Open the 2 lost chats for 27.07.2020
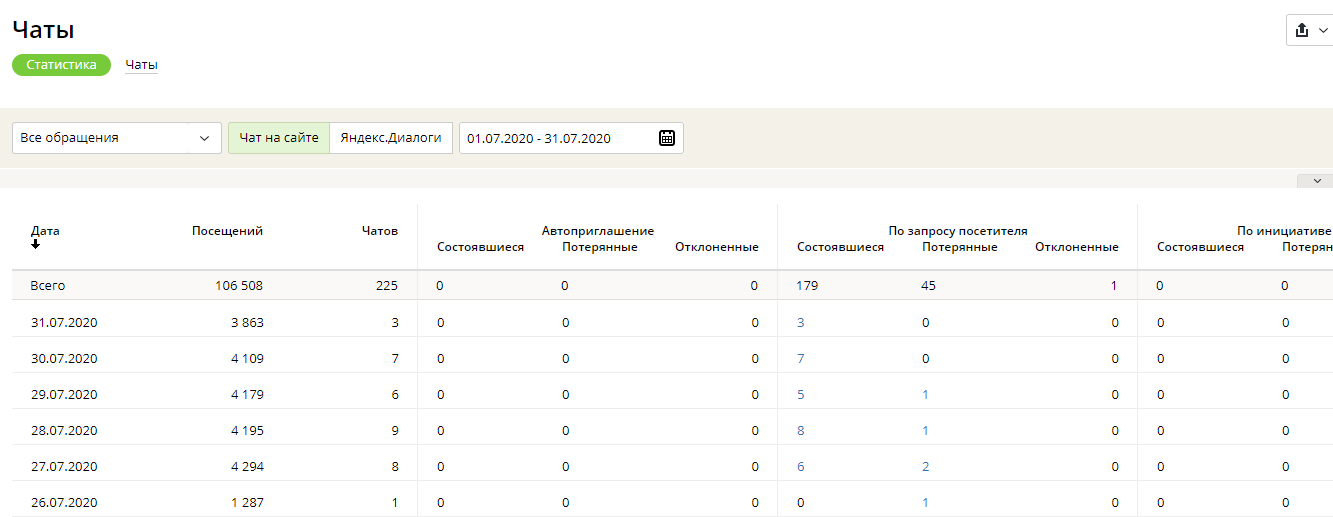 pyautogui.click(x=926, y=466)
